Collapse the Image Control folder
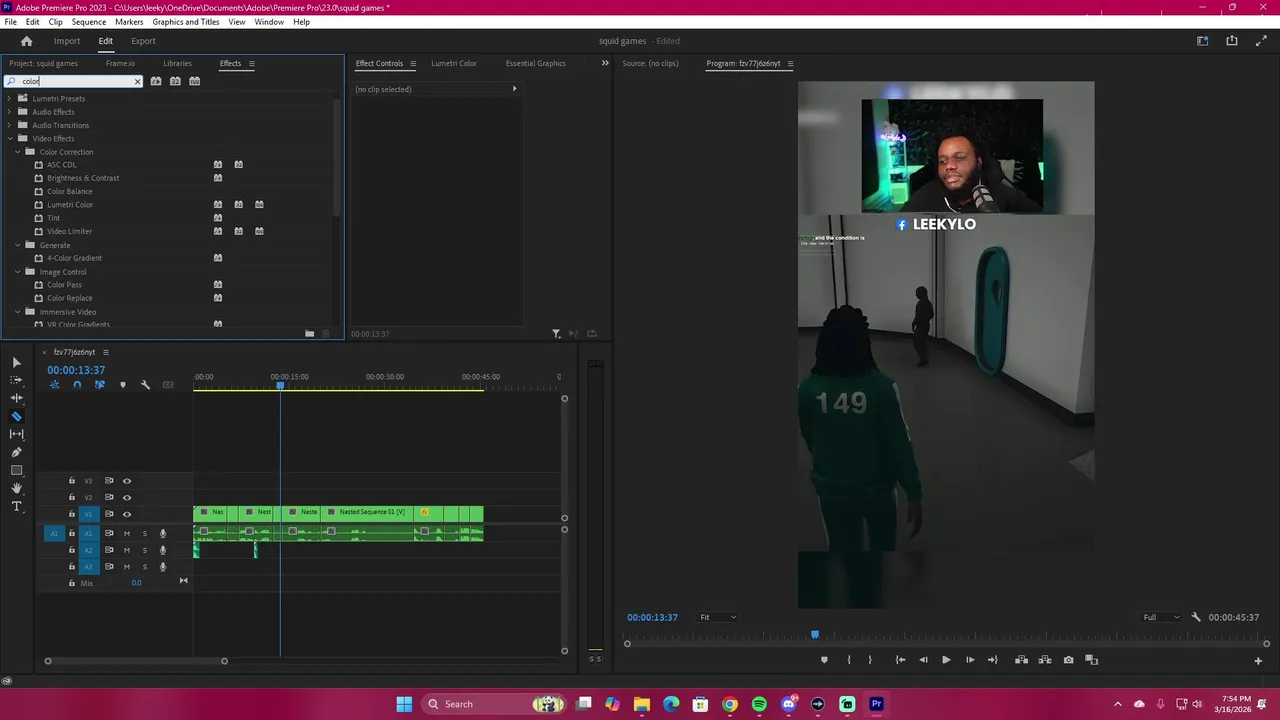This screenshot has width=1280, height=720. click(x=17, y=272)
